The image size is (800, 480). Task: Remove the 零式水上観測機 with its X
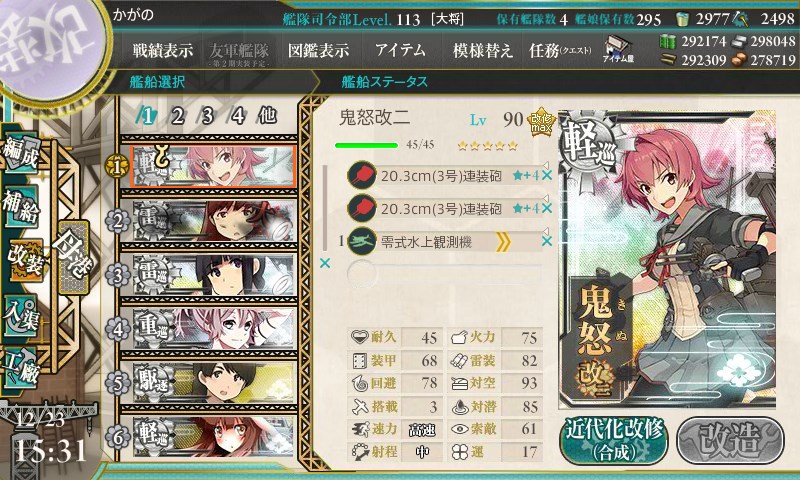[547, 241]
